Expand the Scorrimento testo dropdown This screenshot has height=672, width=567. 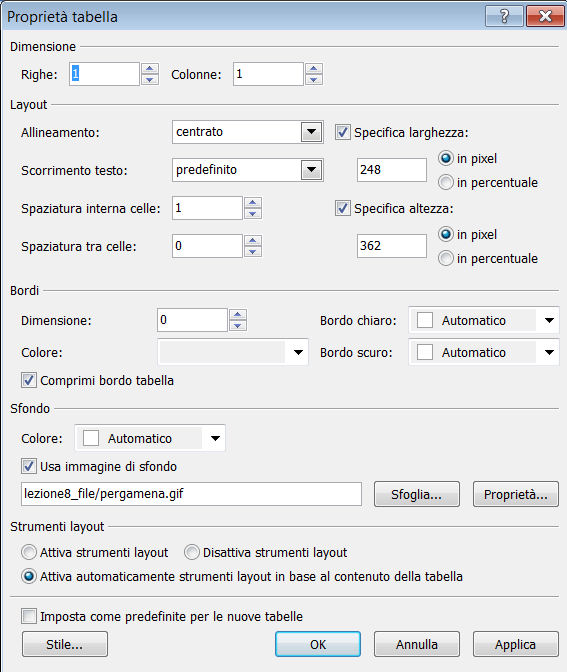point(312,170)
